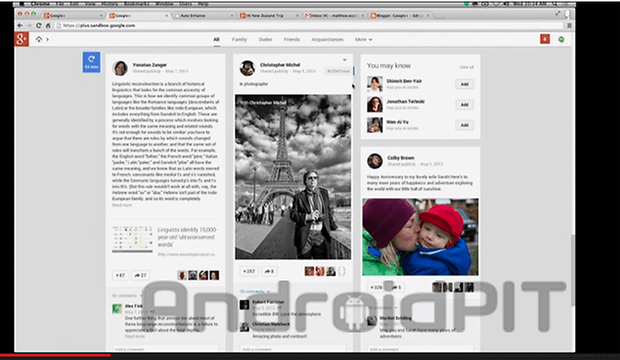Select the Friends circle tab
Screen dimensions: 620x360
pyautogui.click(x=291, y=40)
